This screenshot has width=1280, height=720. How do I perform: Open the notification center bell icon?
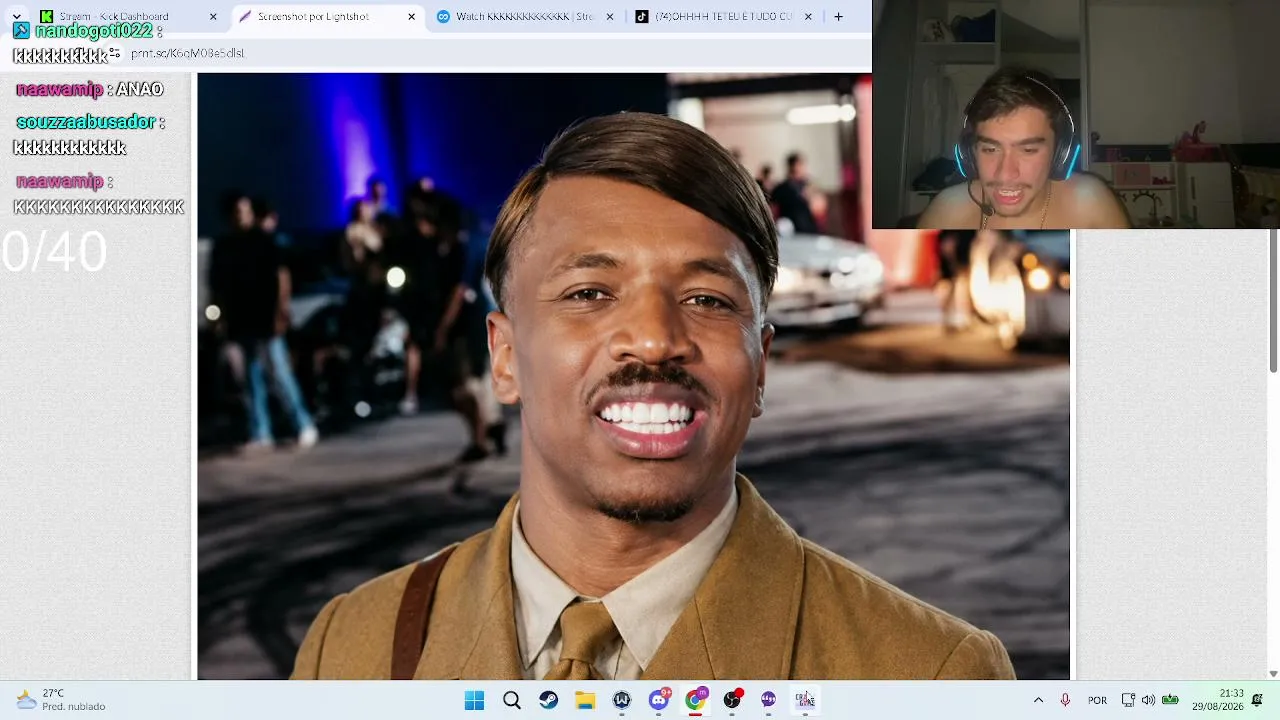coord(1258,700)
